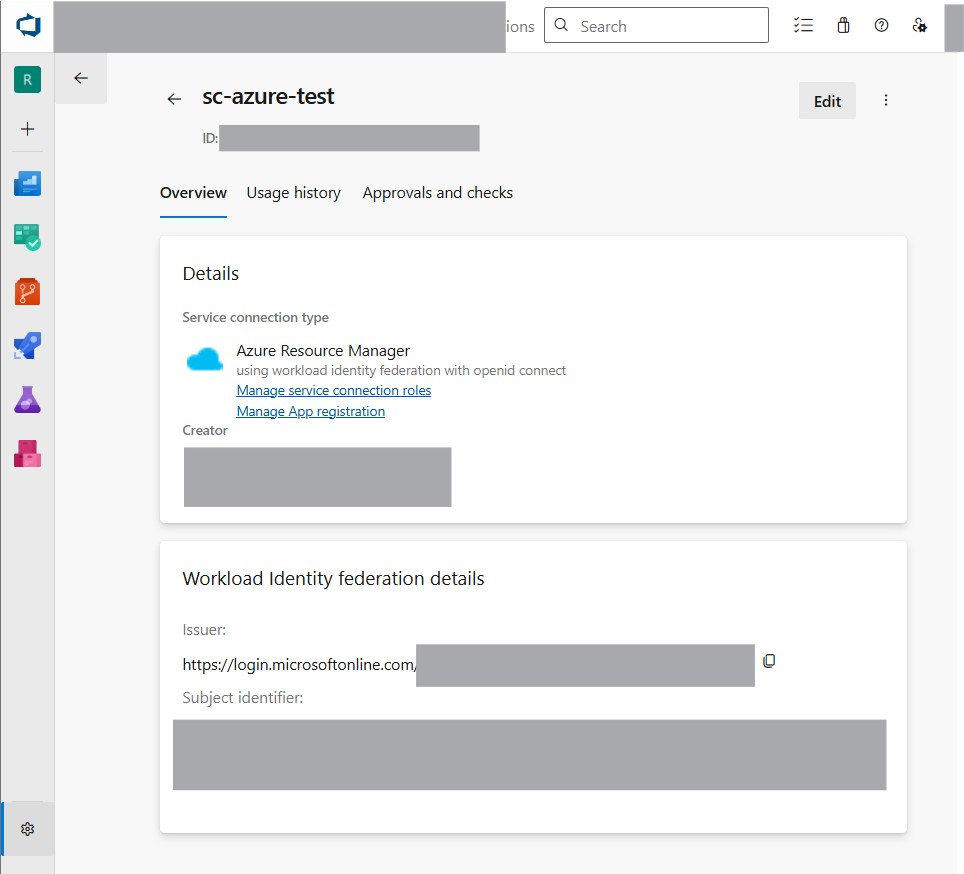Copy the Issuer URL
This screenshot has width=964, height=874.
(x=769, y=661)
